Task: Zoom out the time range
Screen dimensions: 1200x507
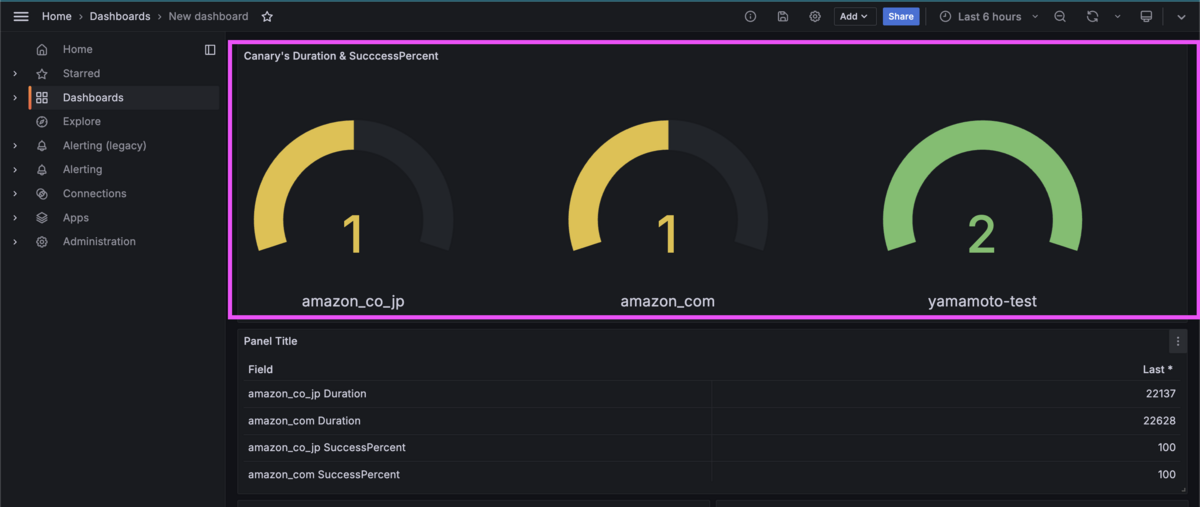Action: pos(1060,17)
